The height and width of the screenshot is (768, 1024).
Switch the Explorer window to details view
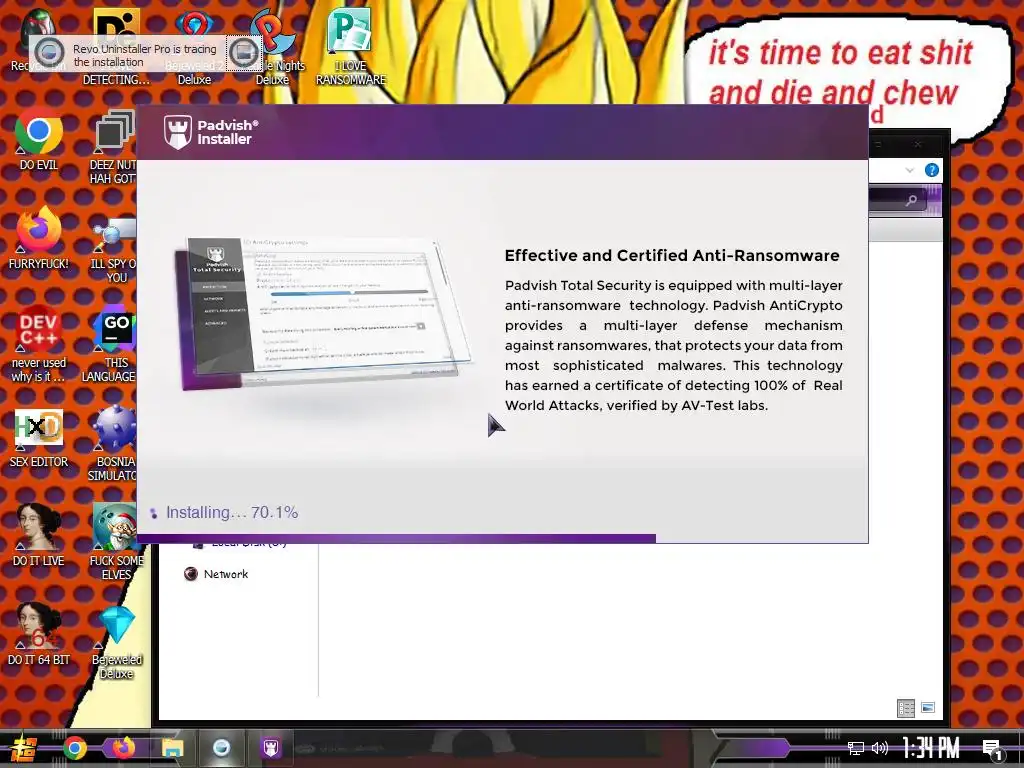(906, 708)
